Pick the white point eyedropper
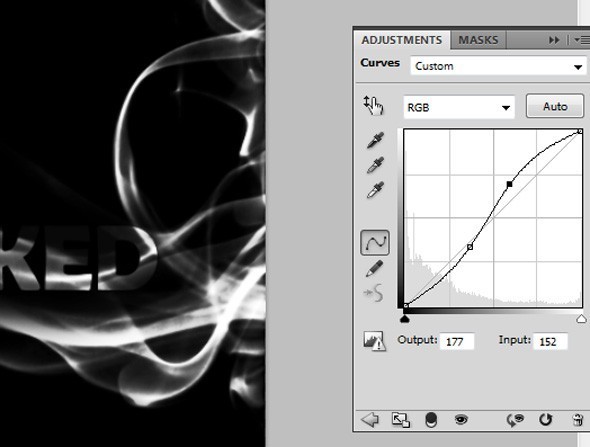Viewport: 590px width, 447px height. (x=375, y=190)
